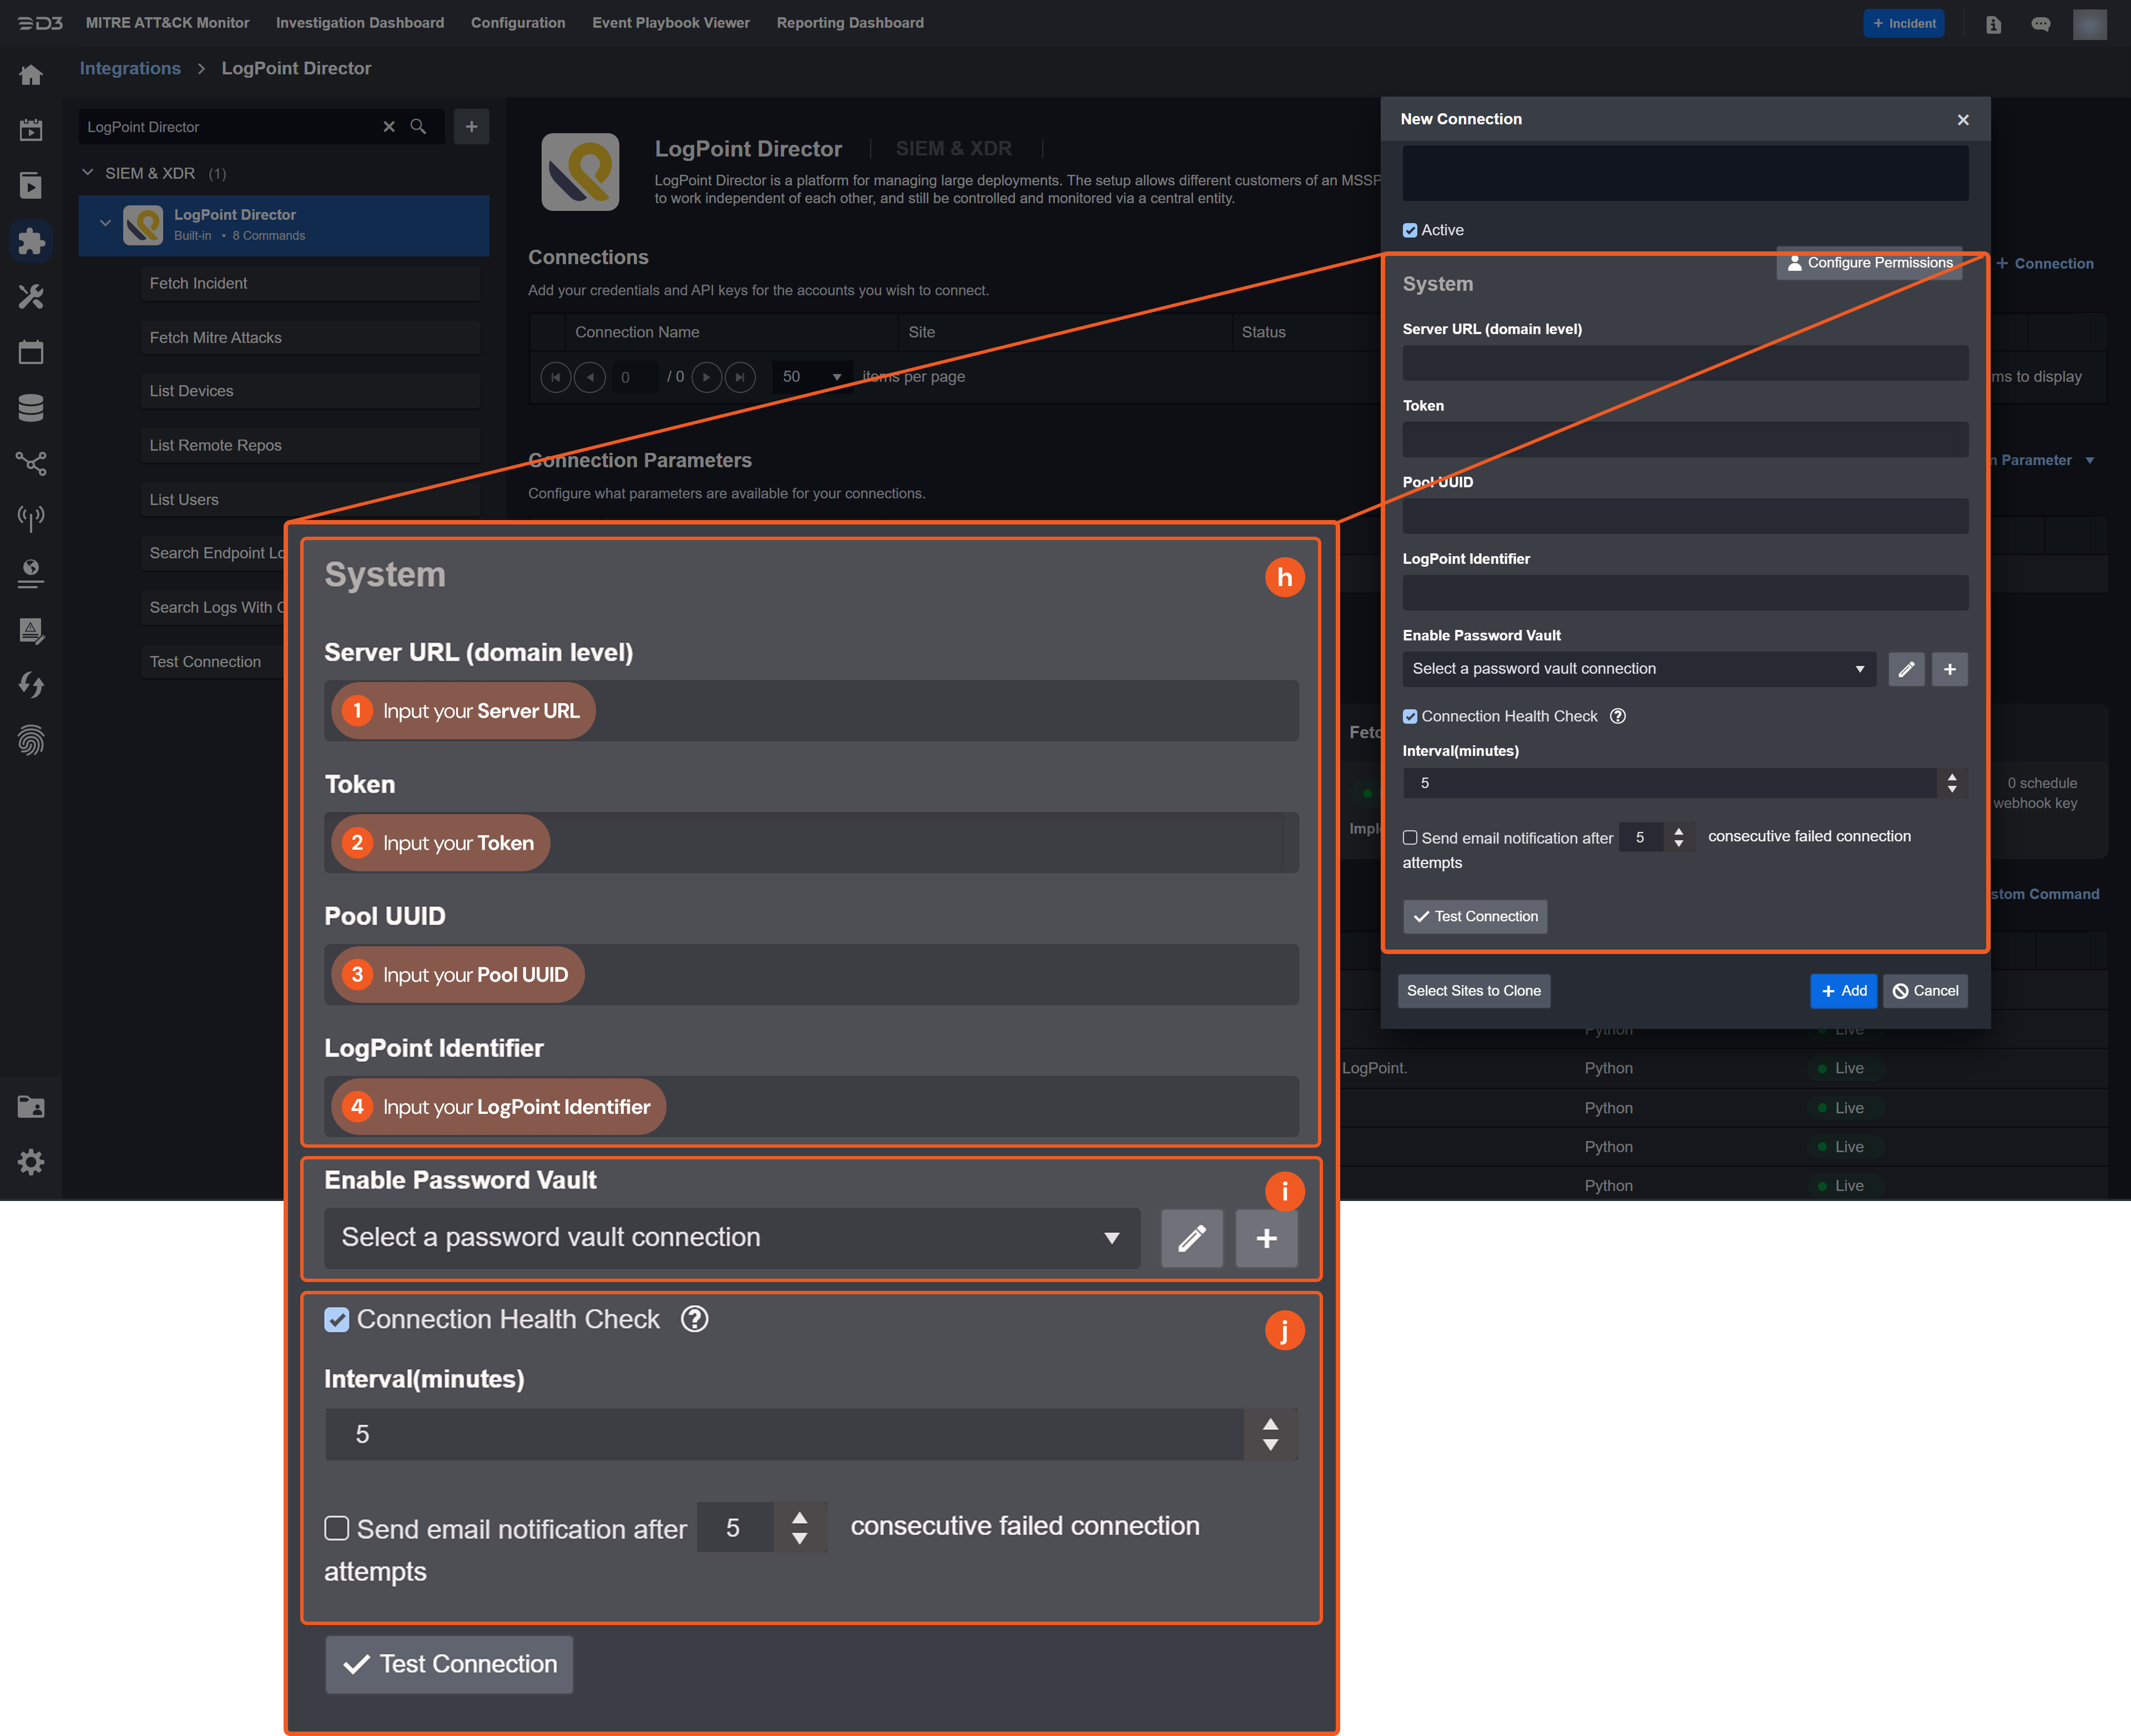Click the fingerprint icon in sidebar
This screenshot has width=2131, height=1736.
tap(31, 741)
